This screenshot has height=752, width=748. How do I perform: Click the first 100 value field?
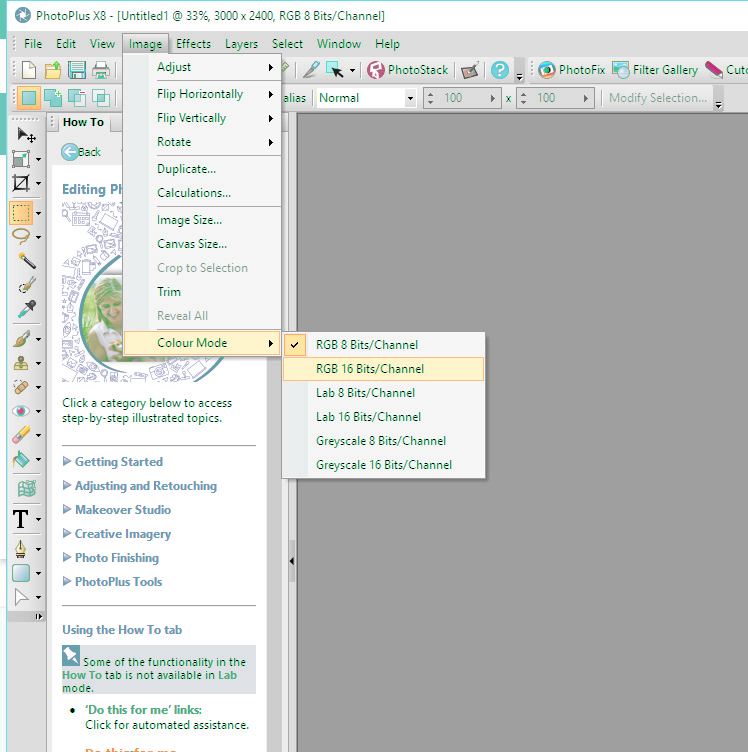click(462, 98)
